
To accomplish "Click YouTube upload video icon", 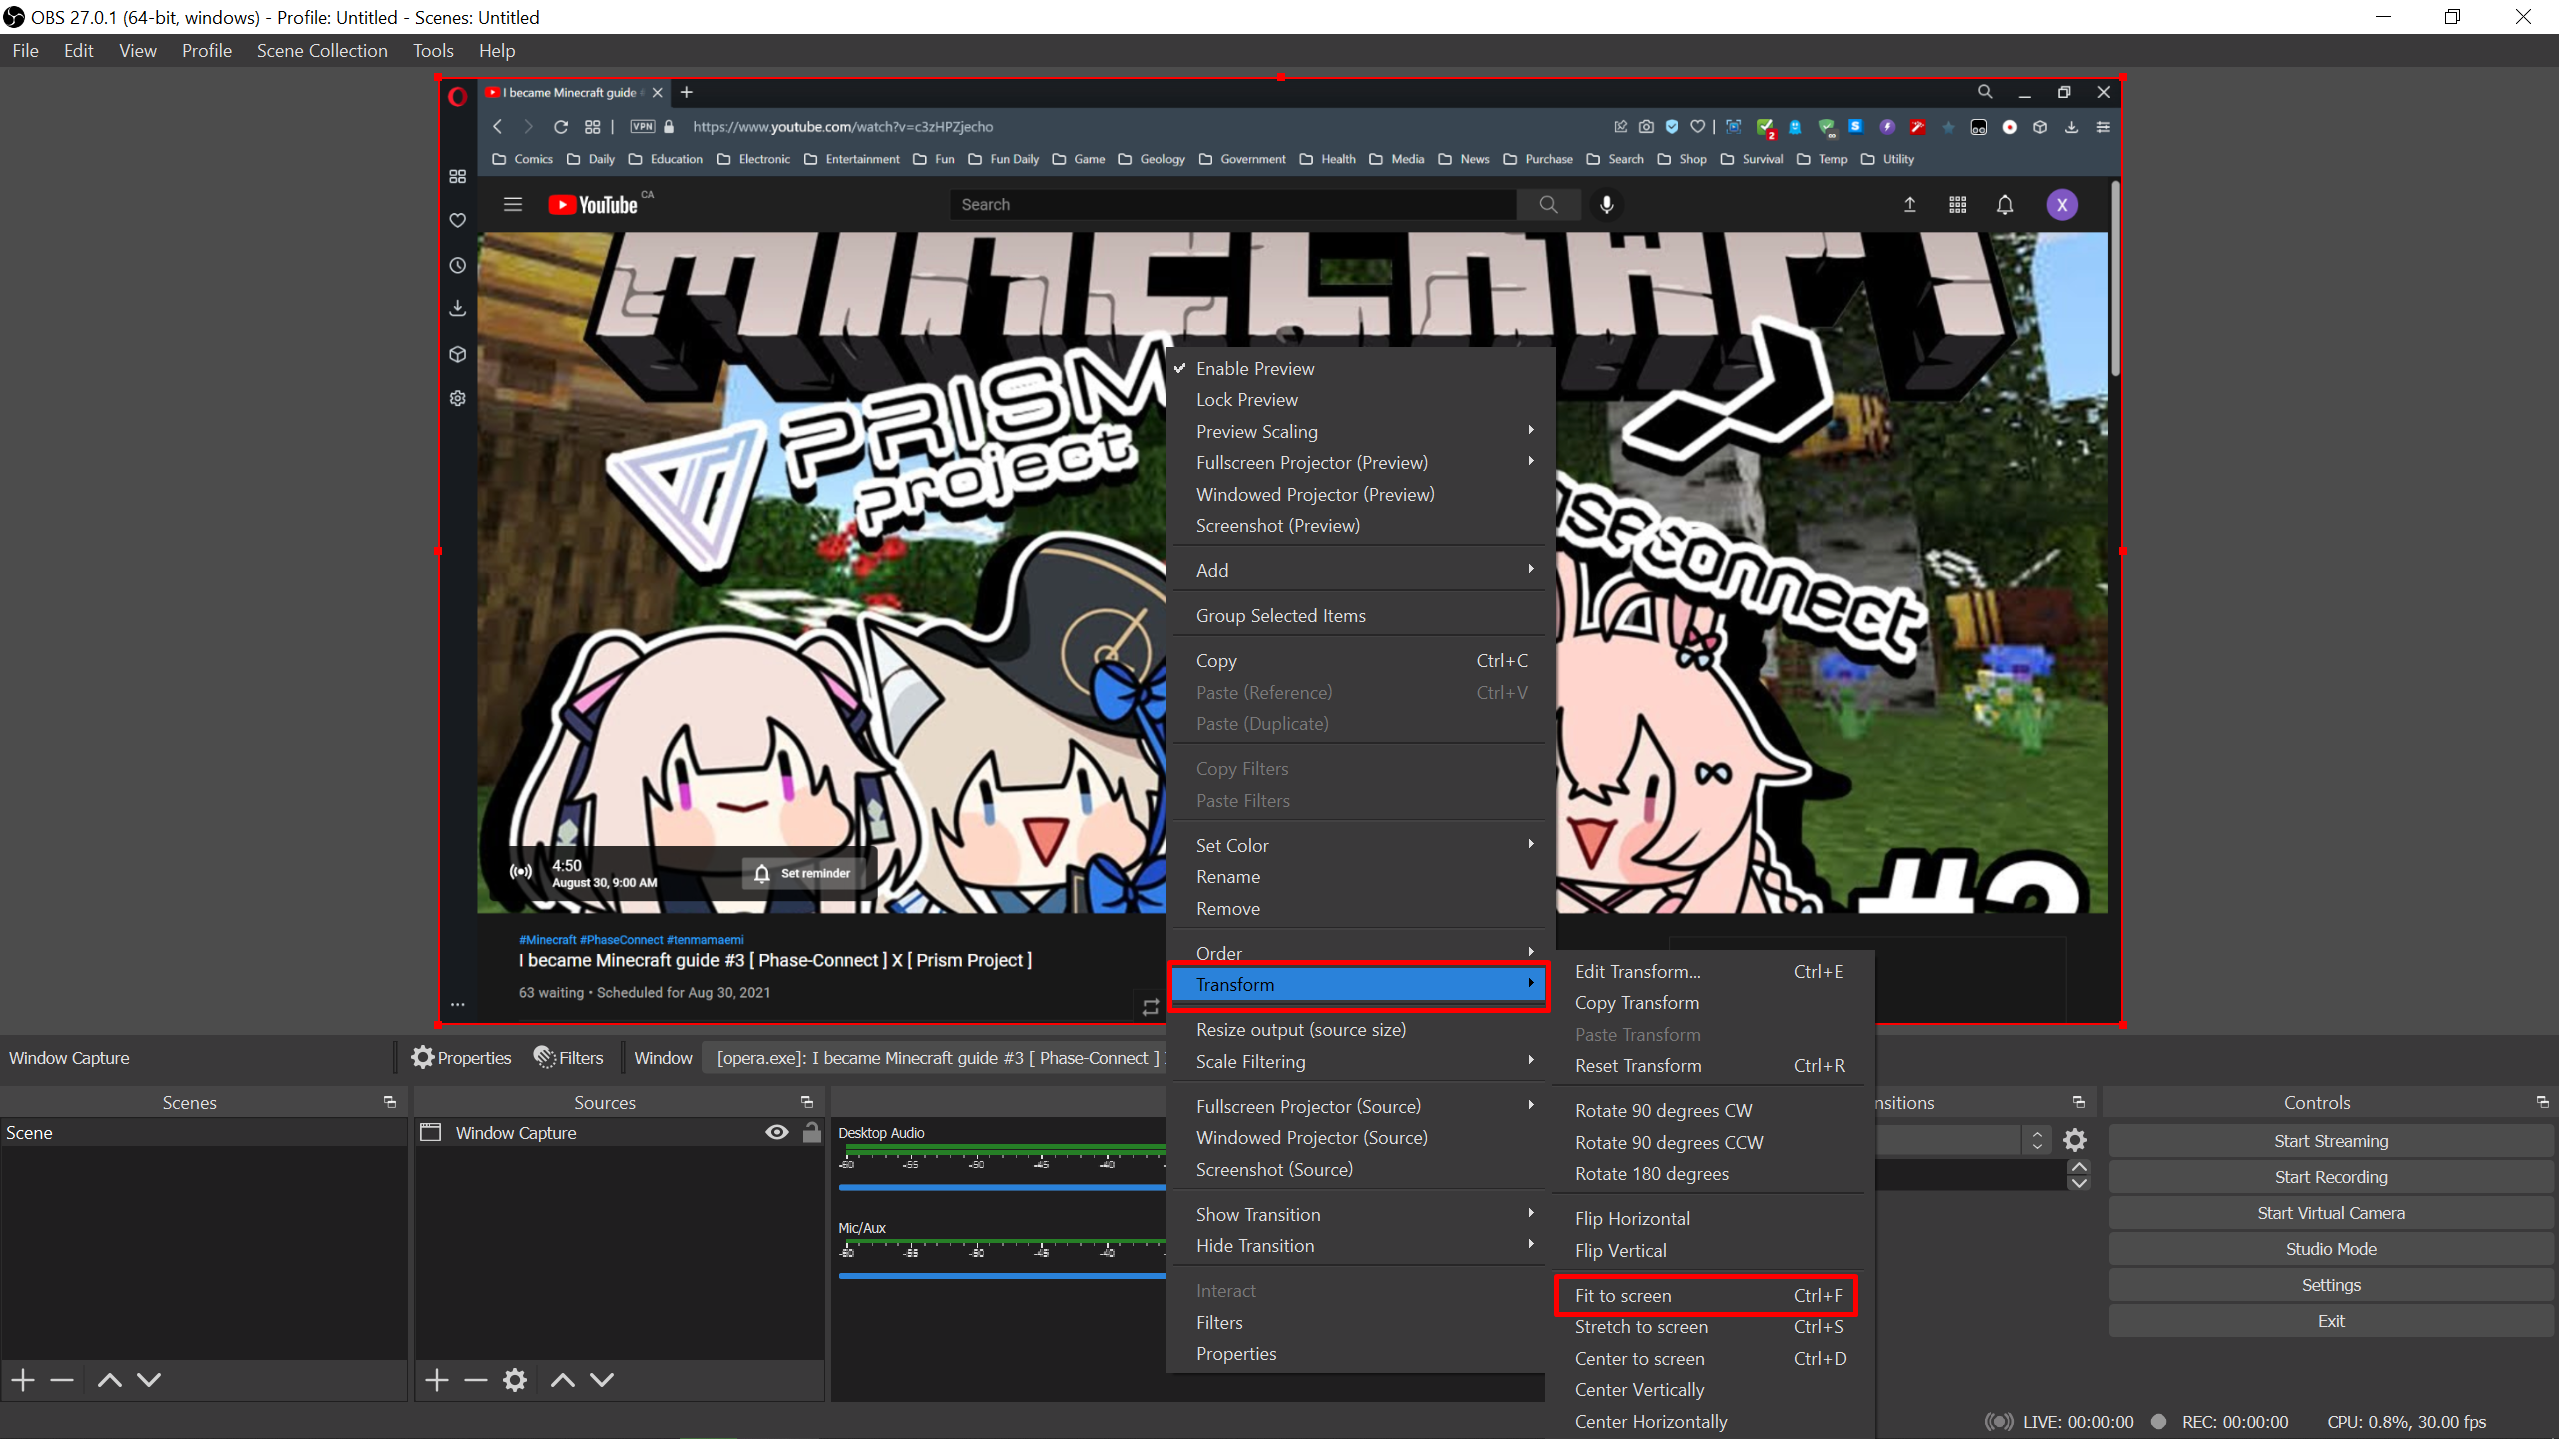I will [1909, 205].
